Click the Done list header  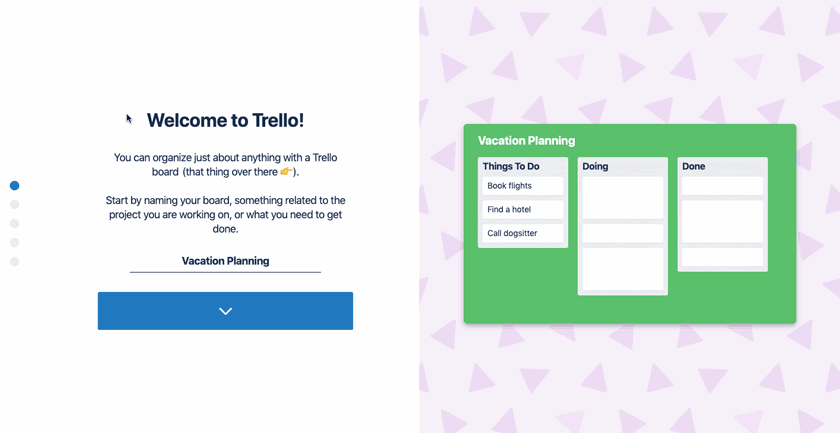(x=694, y=166)
